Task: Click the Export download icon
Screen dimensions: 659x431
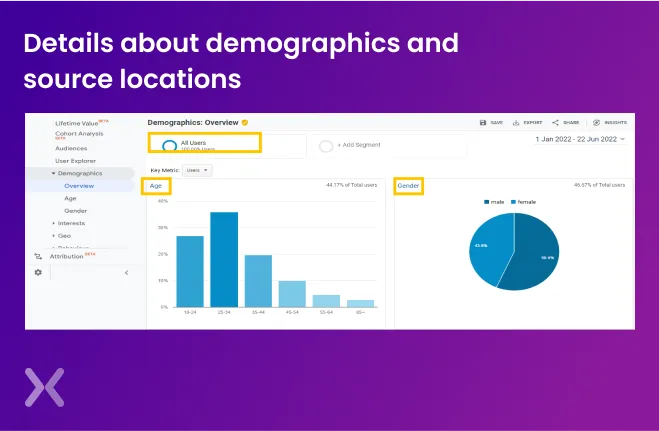Action: [516, 123]
